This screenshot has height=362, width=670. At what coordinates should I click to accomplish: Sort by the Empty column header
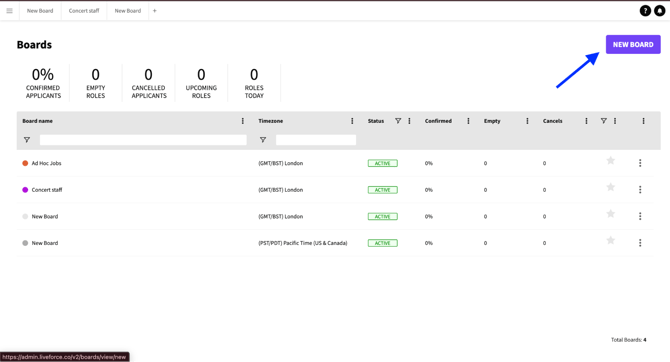[492, 121]
